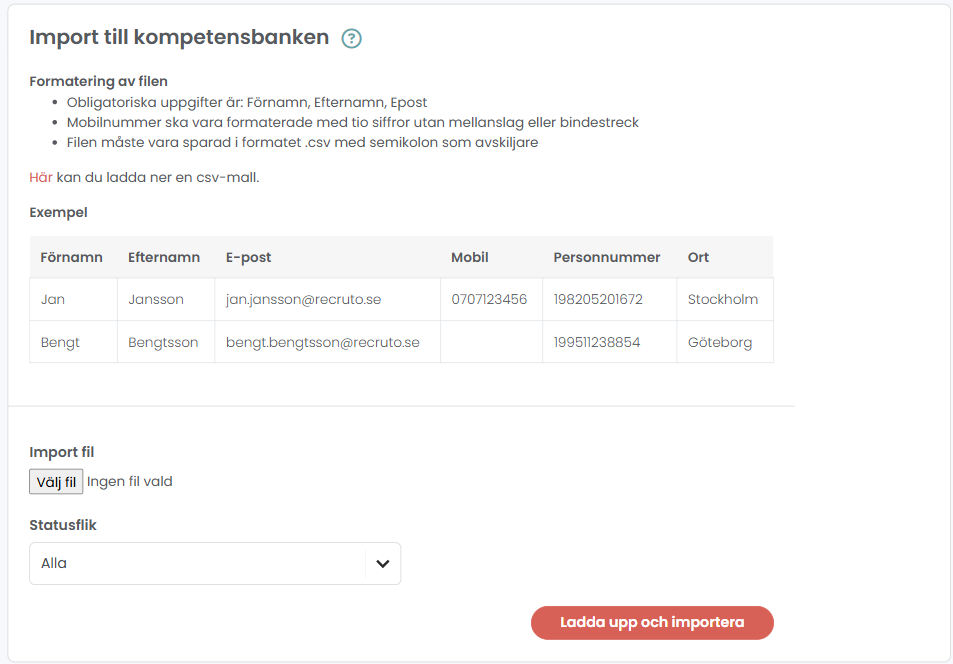953x664 pixels.
Task: Select the Förnamn column header
Action: coord(72,257)
